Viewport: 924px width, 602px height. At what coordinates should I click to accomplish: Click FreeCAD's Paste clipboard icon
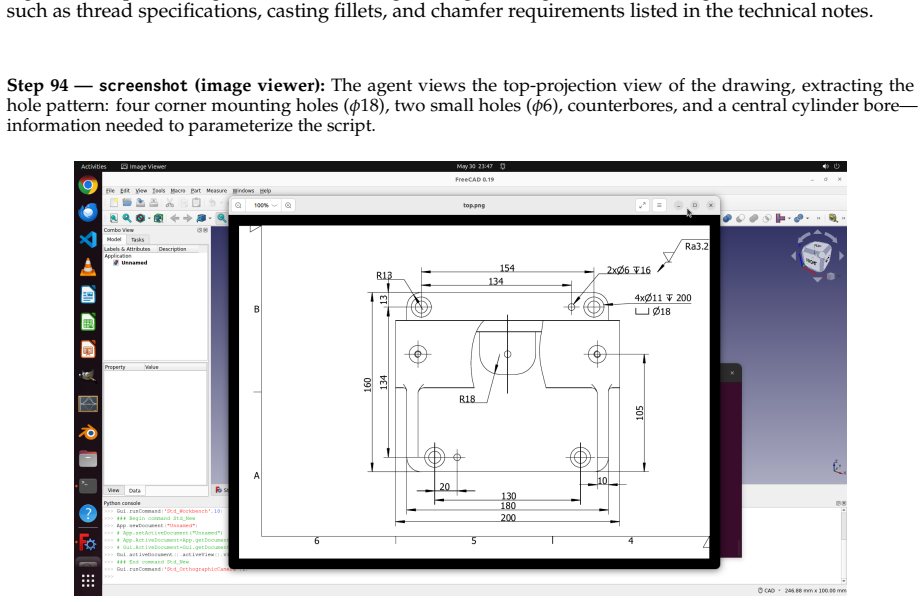[196, 203]
